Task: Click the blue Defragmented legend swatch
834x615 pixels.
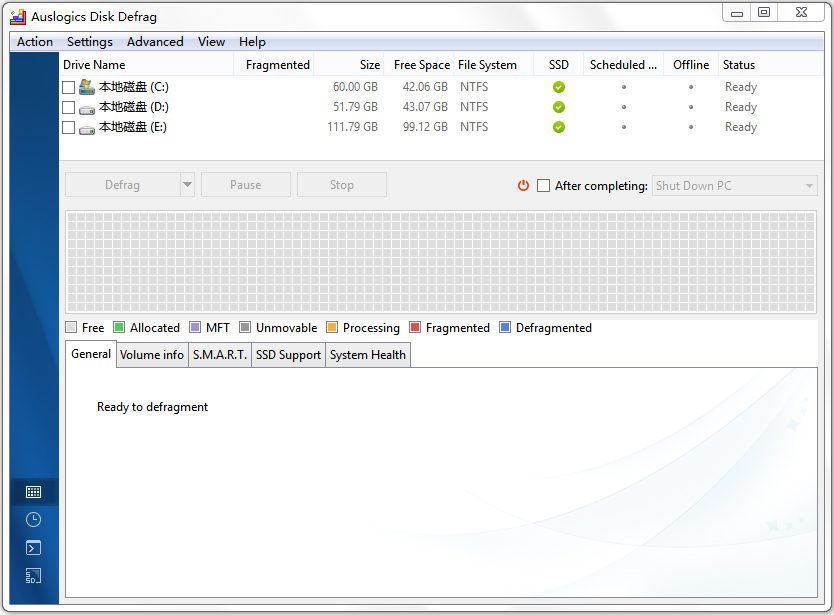Action: pyautogui.click(x=505, y=327)
